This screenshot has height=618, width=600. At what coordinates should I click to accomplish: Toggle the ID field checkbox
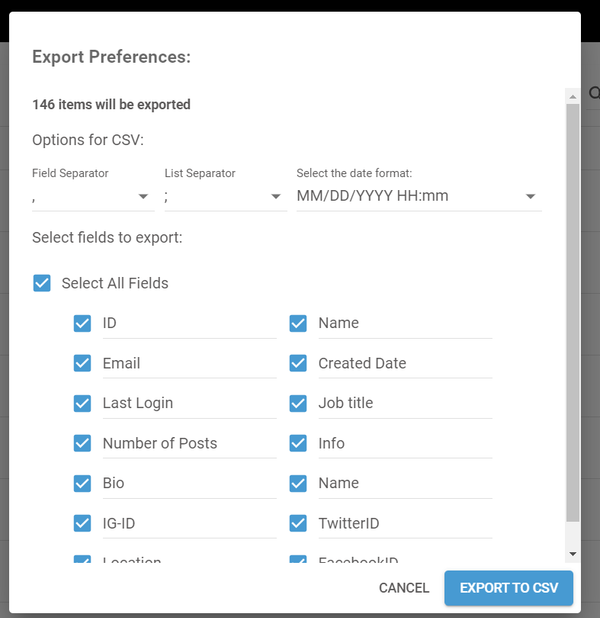(x=82, y=323)
